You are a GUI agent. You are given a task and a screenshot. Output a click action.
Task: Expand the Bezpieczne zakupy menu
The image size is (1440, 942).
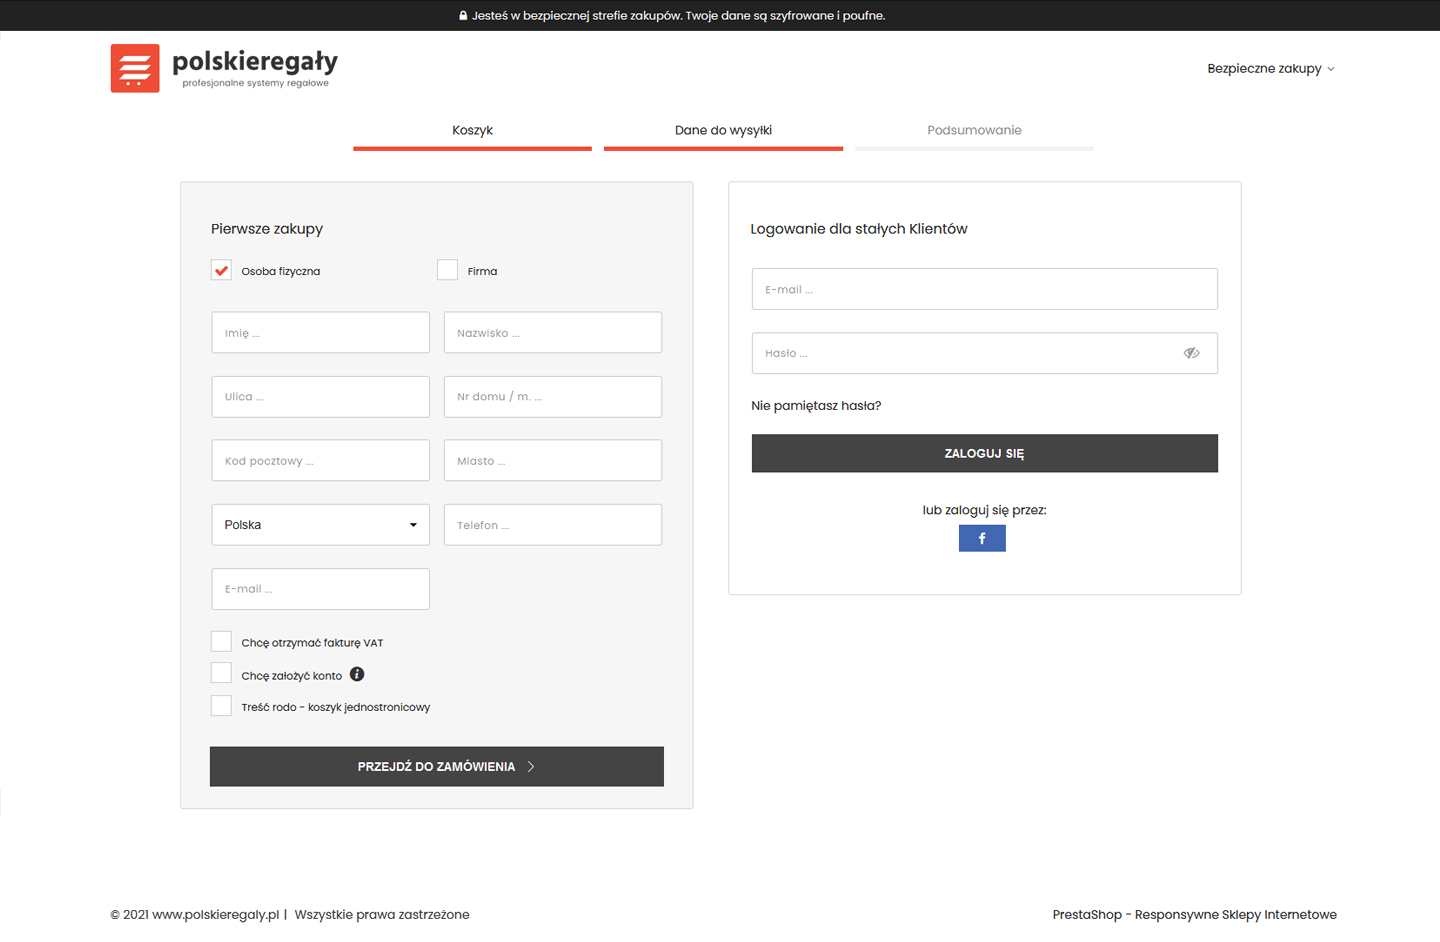pyautogui.click(x=1270, y=69)
